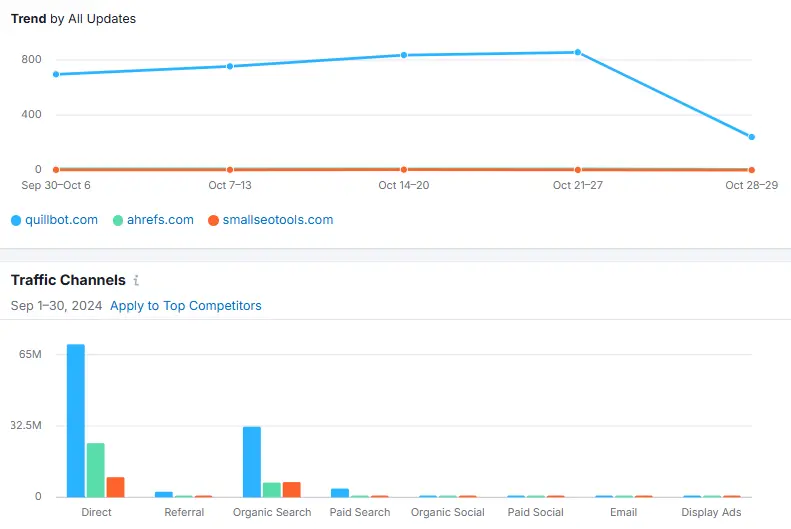Click the blue data point for Sep 30–Oct 6
Viewport: 791px width, 529px height.
click(55, 74)
